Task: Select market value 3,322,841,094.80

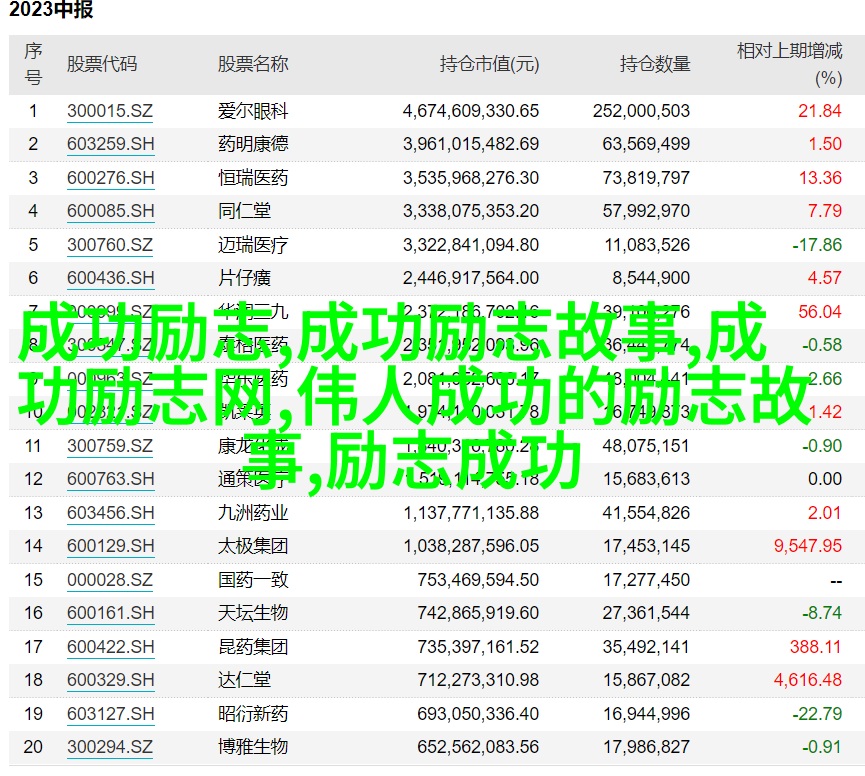Action: coord(471,245)
